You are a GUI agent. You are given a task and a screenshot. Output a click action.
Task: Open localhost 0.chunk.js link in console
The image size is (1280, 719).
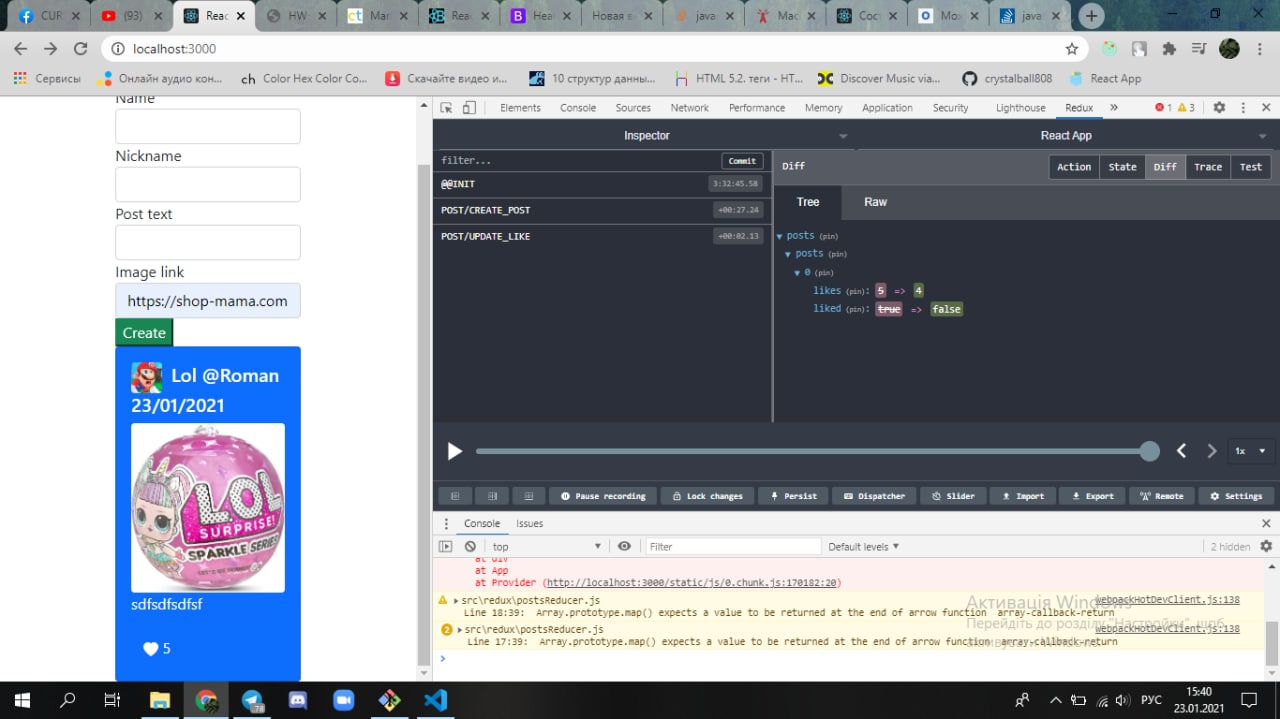tap(693, 582)
